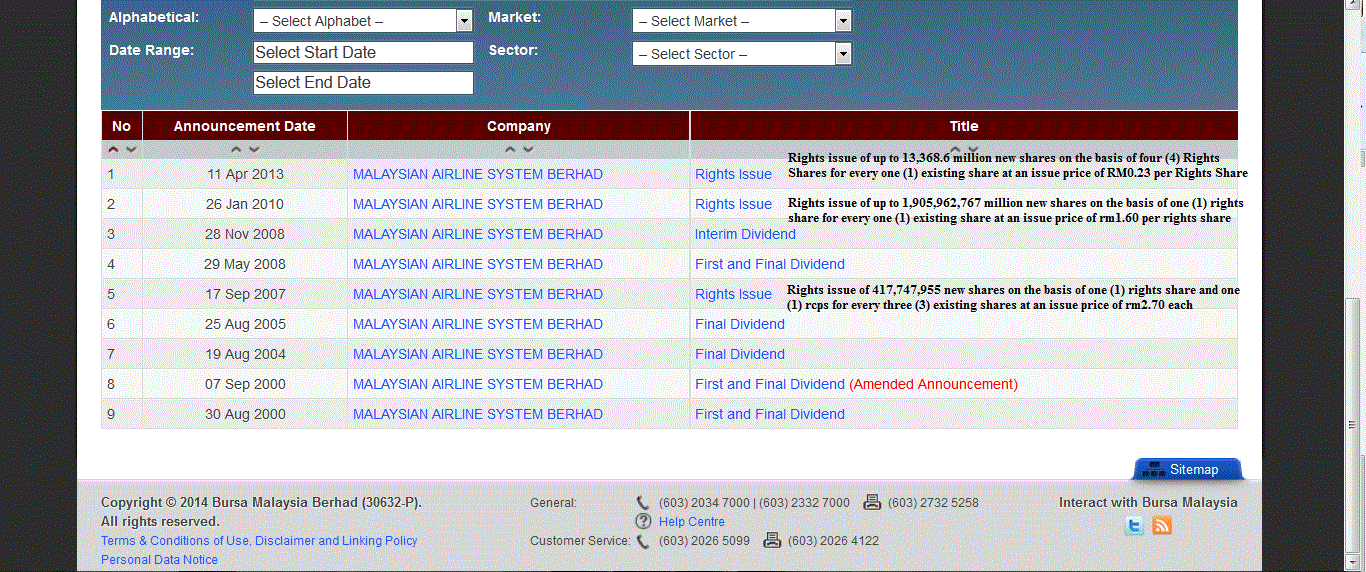
Task: Open First and Final Dividend from 07 Sep 2000
Action: (x=770, y=384)
